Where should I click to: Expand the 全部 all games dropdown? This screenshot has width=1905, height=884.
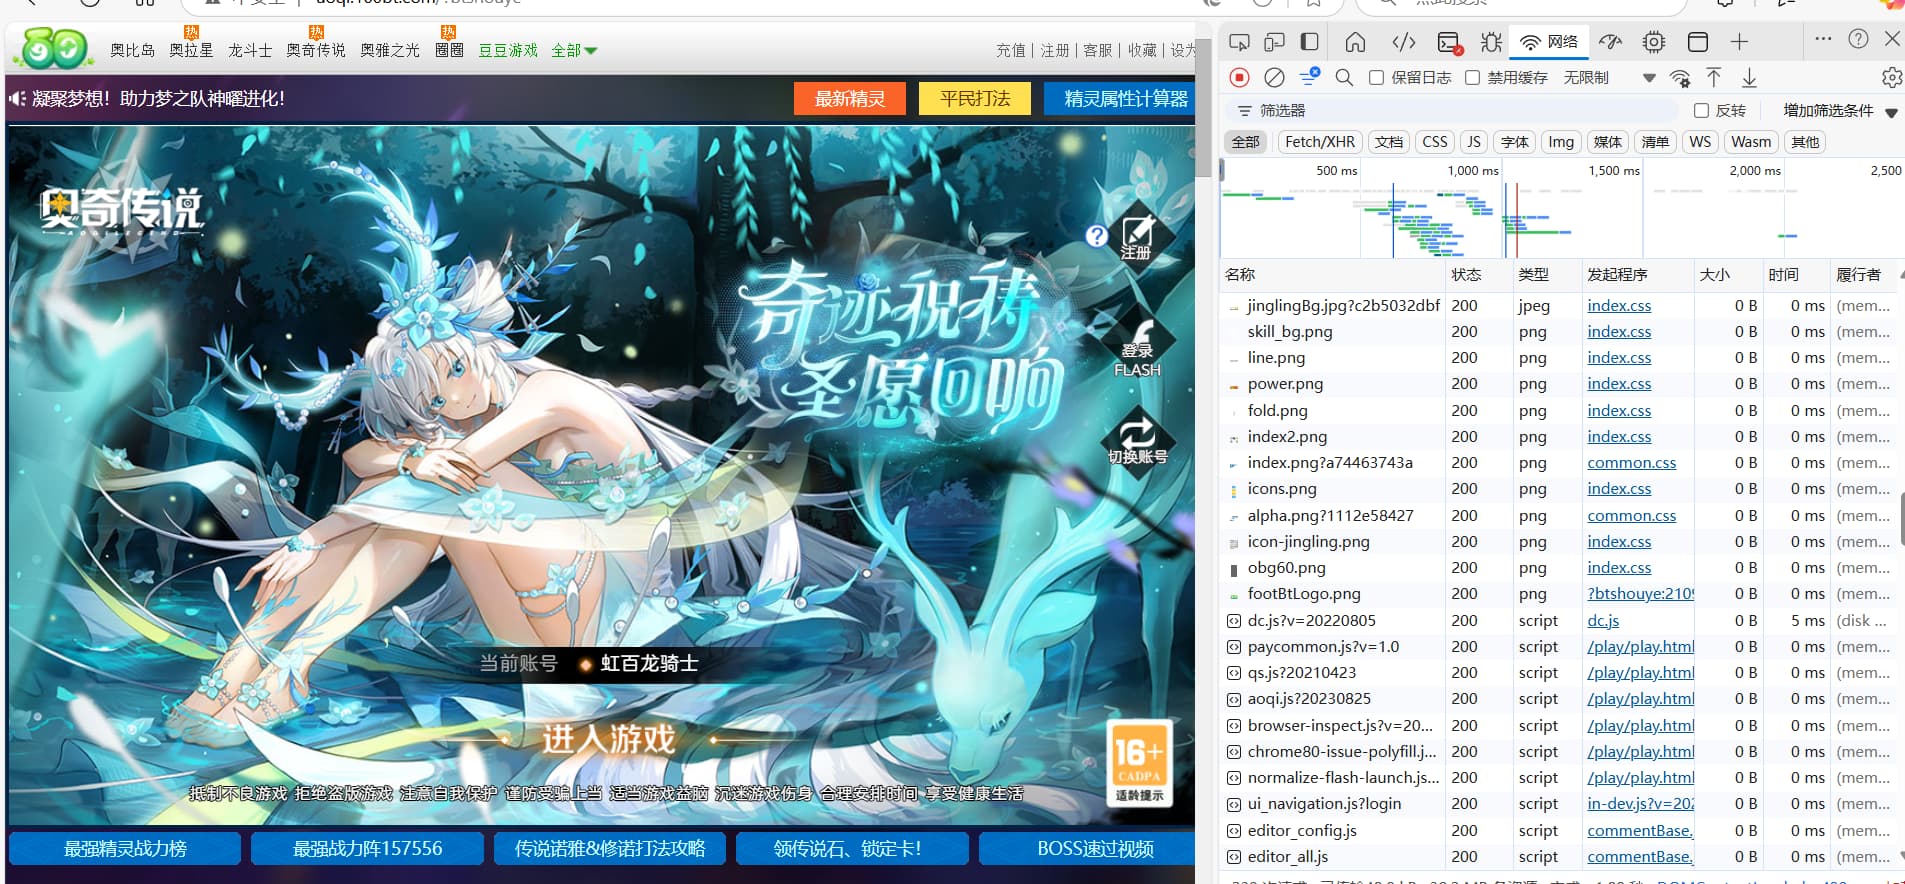point(574,50)
